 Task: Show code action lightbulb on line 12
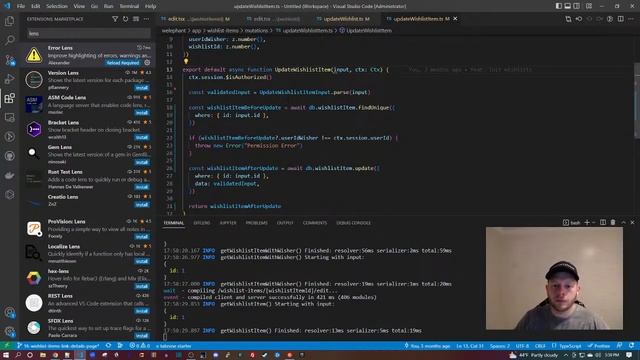[186, 62]
